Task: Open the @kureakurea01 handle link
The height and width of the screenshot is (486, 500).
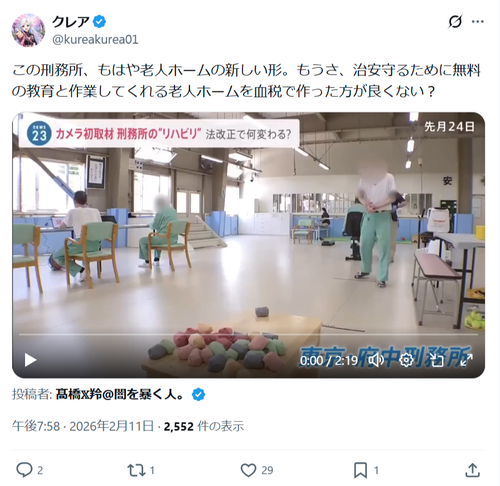Action: [x=95, y=40]
